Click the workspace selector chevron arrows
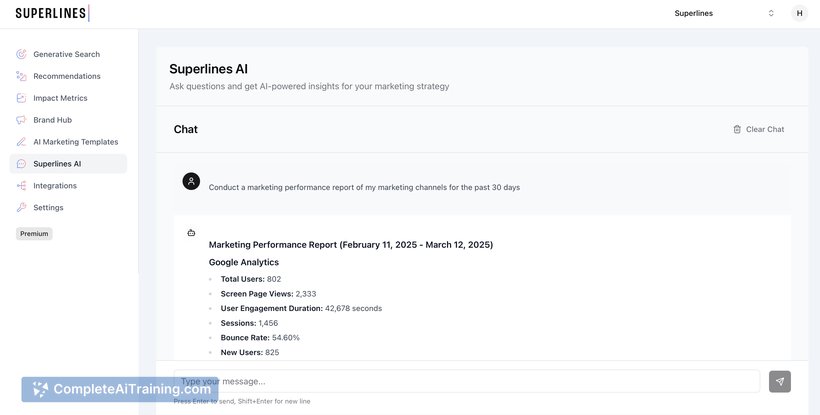Image resolution: width=820 pixels, height=415 pixels. (x=771, y=14)
